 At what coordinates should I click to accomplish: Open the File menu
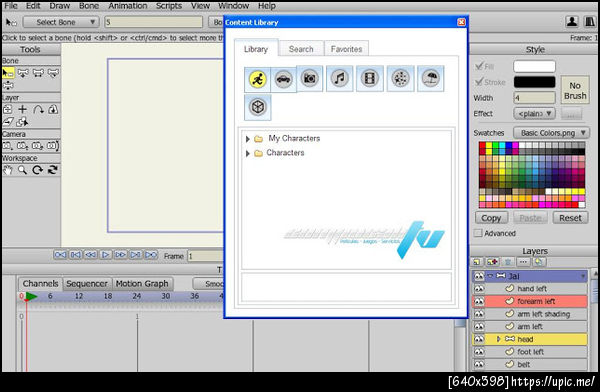coord(11,6)
